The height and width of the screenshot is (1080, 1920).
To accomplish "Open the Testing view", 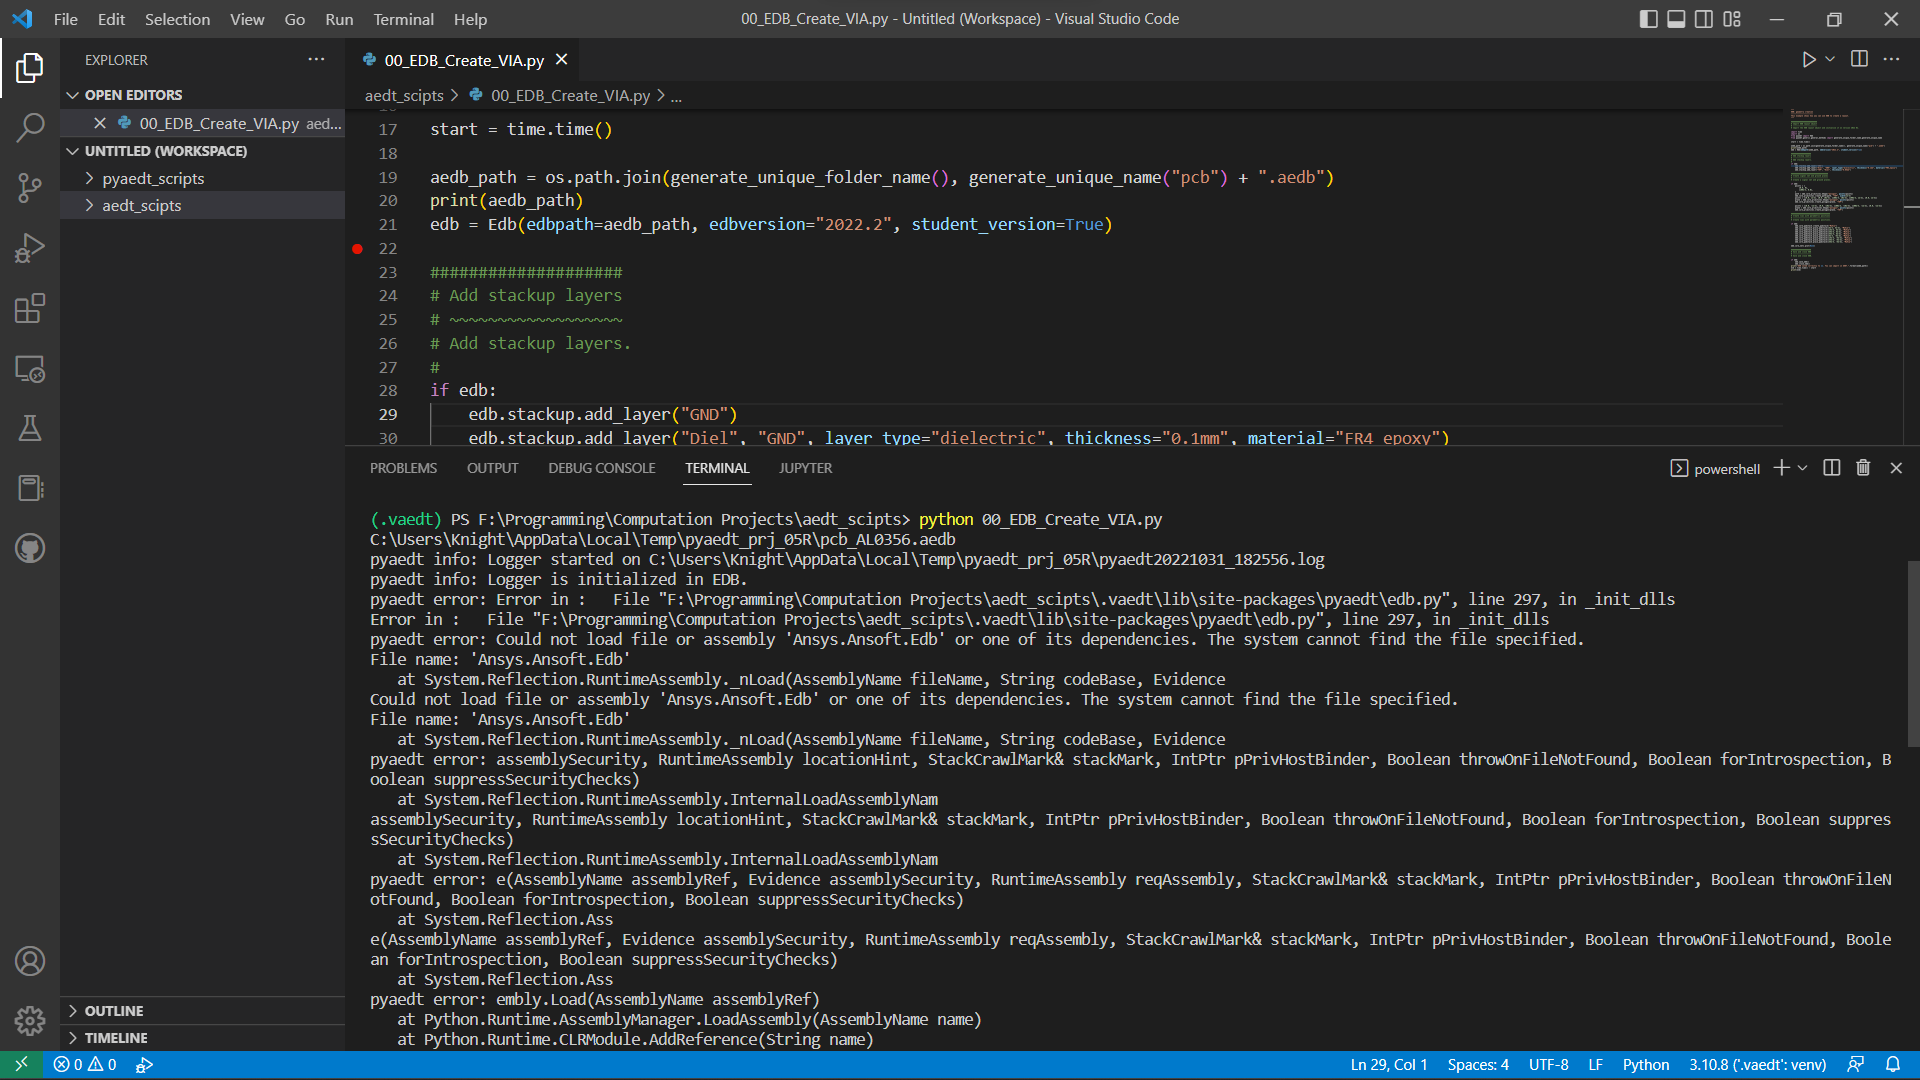I will pos(30,428).
